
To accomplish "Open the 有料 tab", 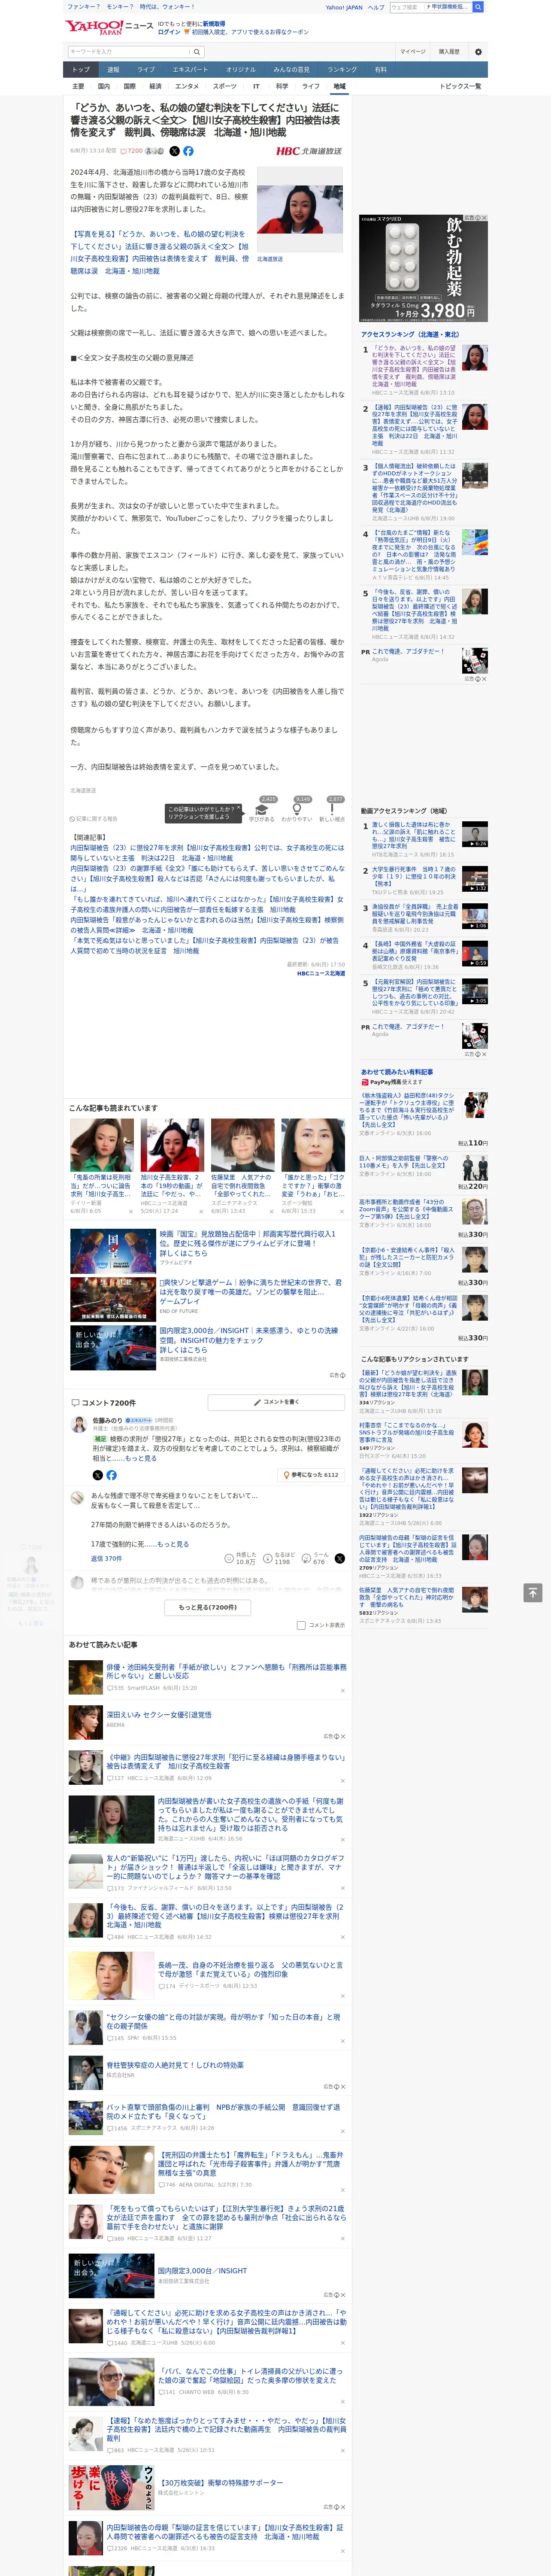I will tap(380, 70).
